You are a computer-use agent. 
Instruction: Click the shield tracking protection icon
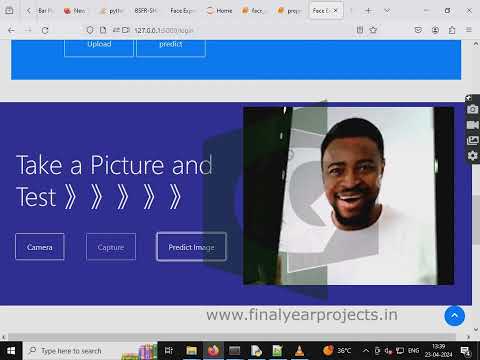tap(90, 30)
